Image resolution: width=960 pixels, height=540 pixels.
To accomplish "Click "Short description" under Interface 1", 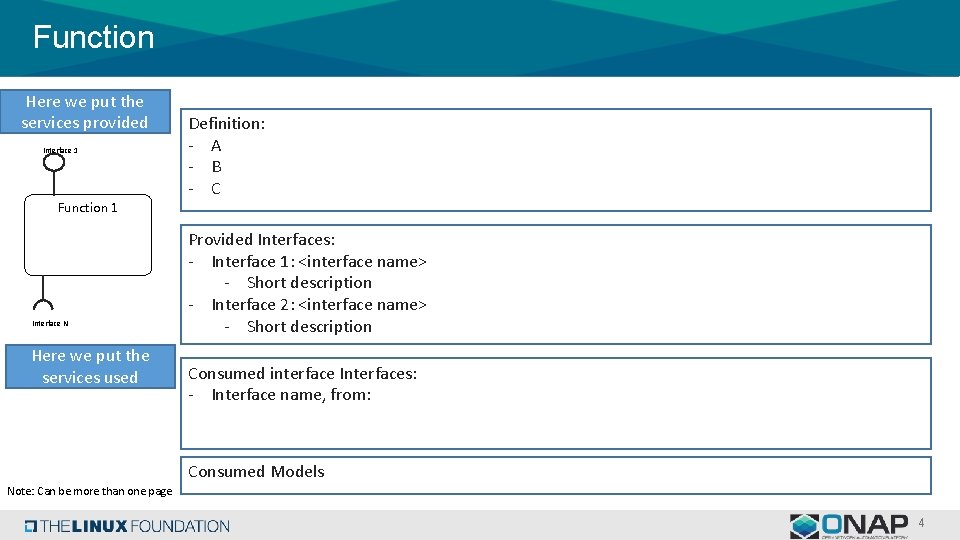I will point(309,283).
